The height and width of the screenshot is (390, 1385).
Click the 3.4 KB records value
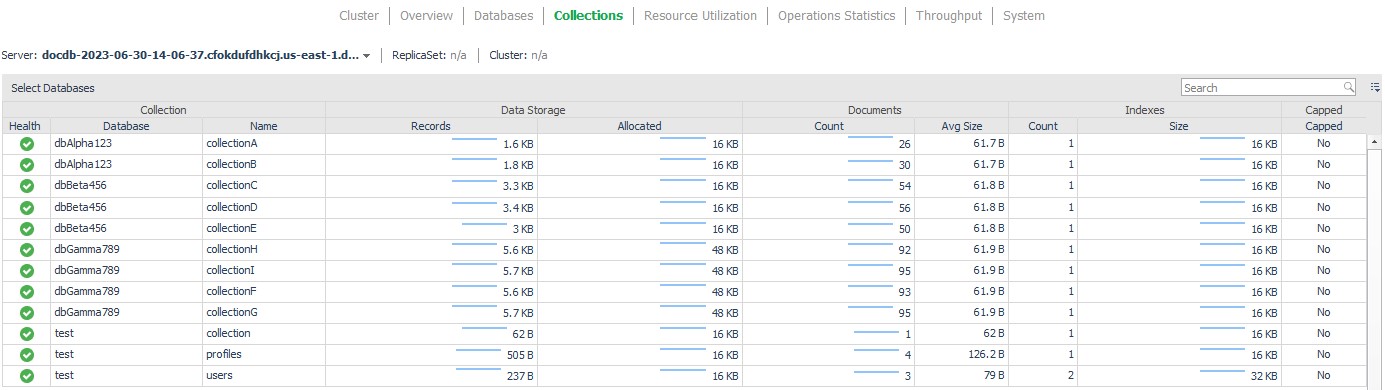(x=518, y=208)
